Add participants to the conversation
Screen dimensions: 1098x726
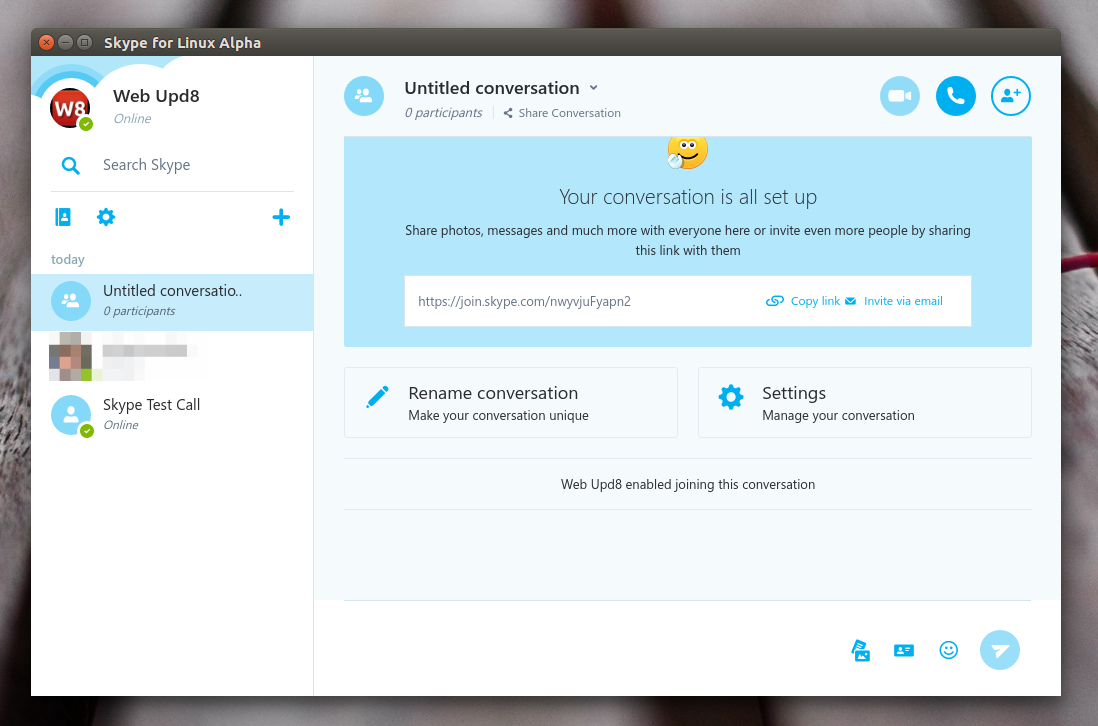coord(1010,95)
